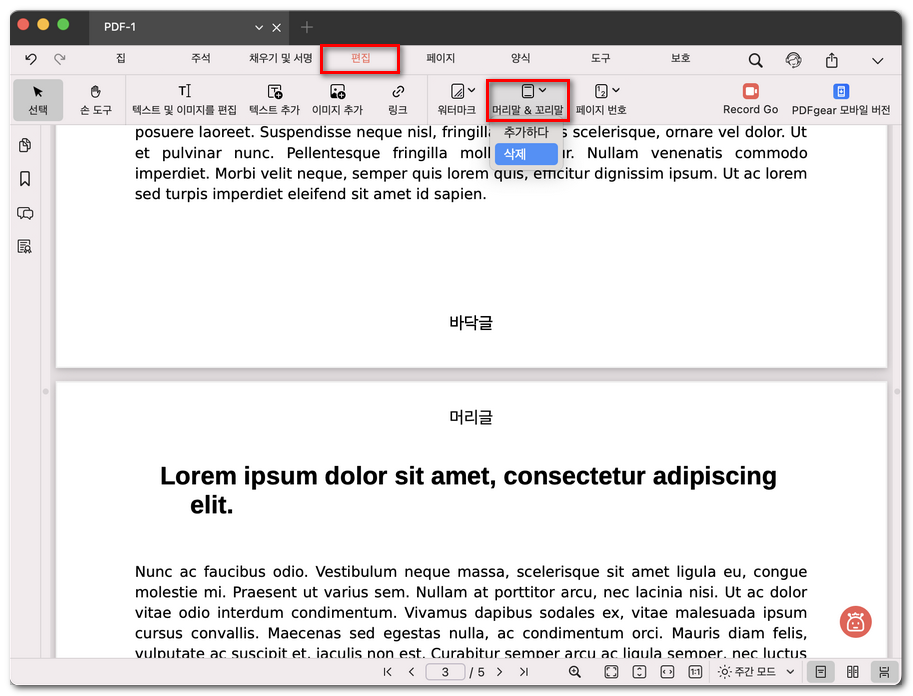The height and width of the screenshot is (696, 913).
Task: Click the undo arrow icon
Action: [x=31, y=60]
